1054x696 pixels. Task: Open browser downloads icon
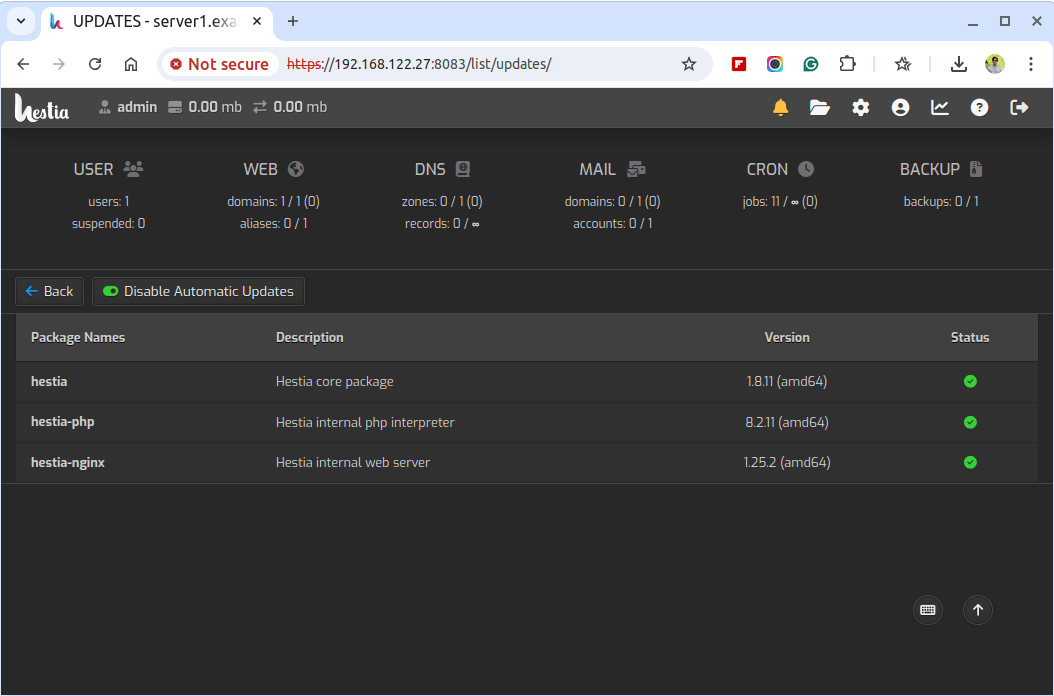point(959,64)
